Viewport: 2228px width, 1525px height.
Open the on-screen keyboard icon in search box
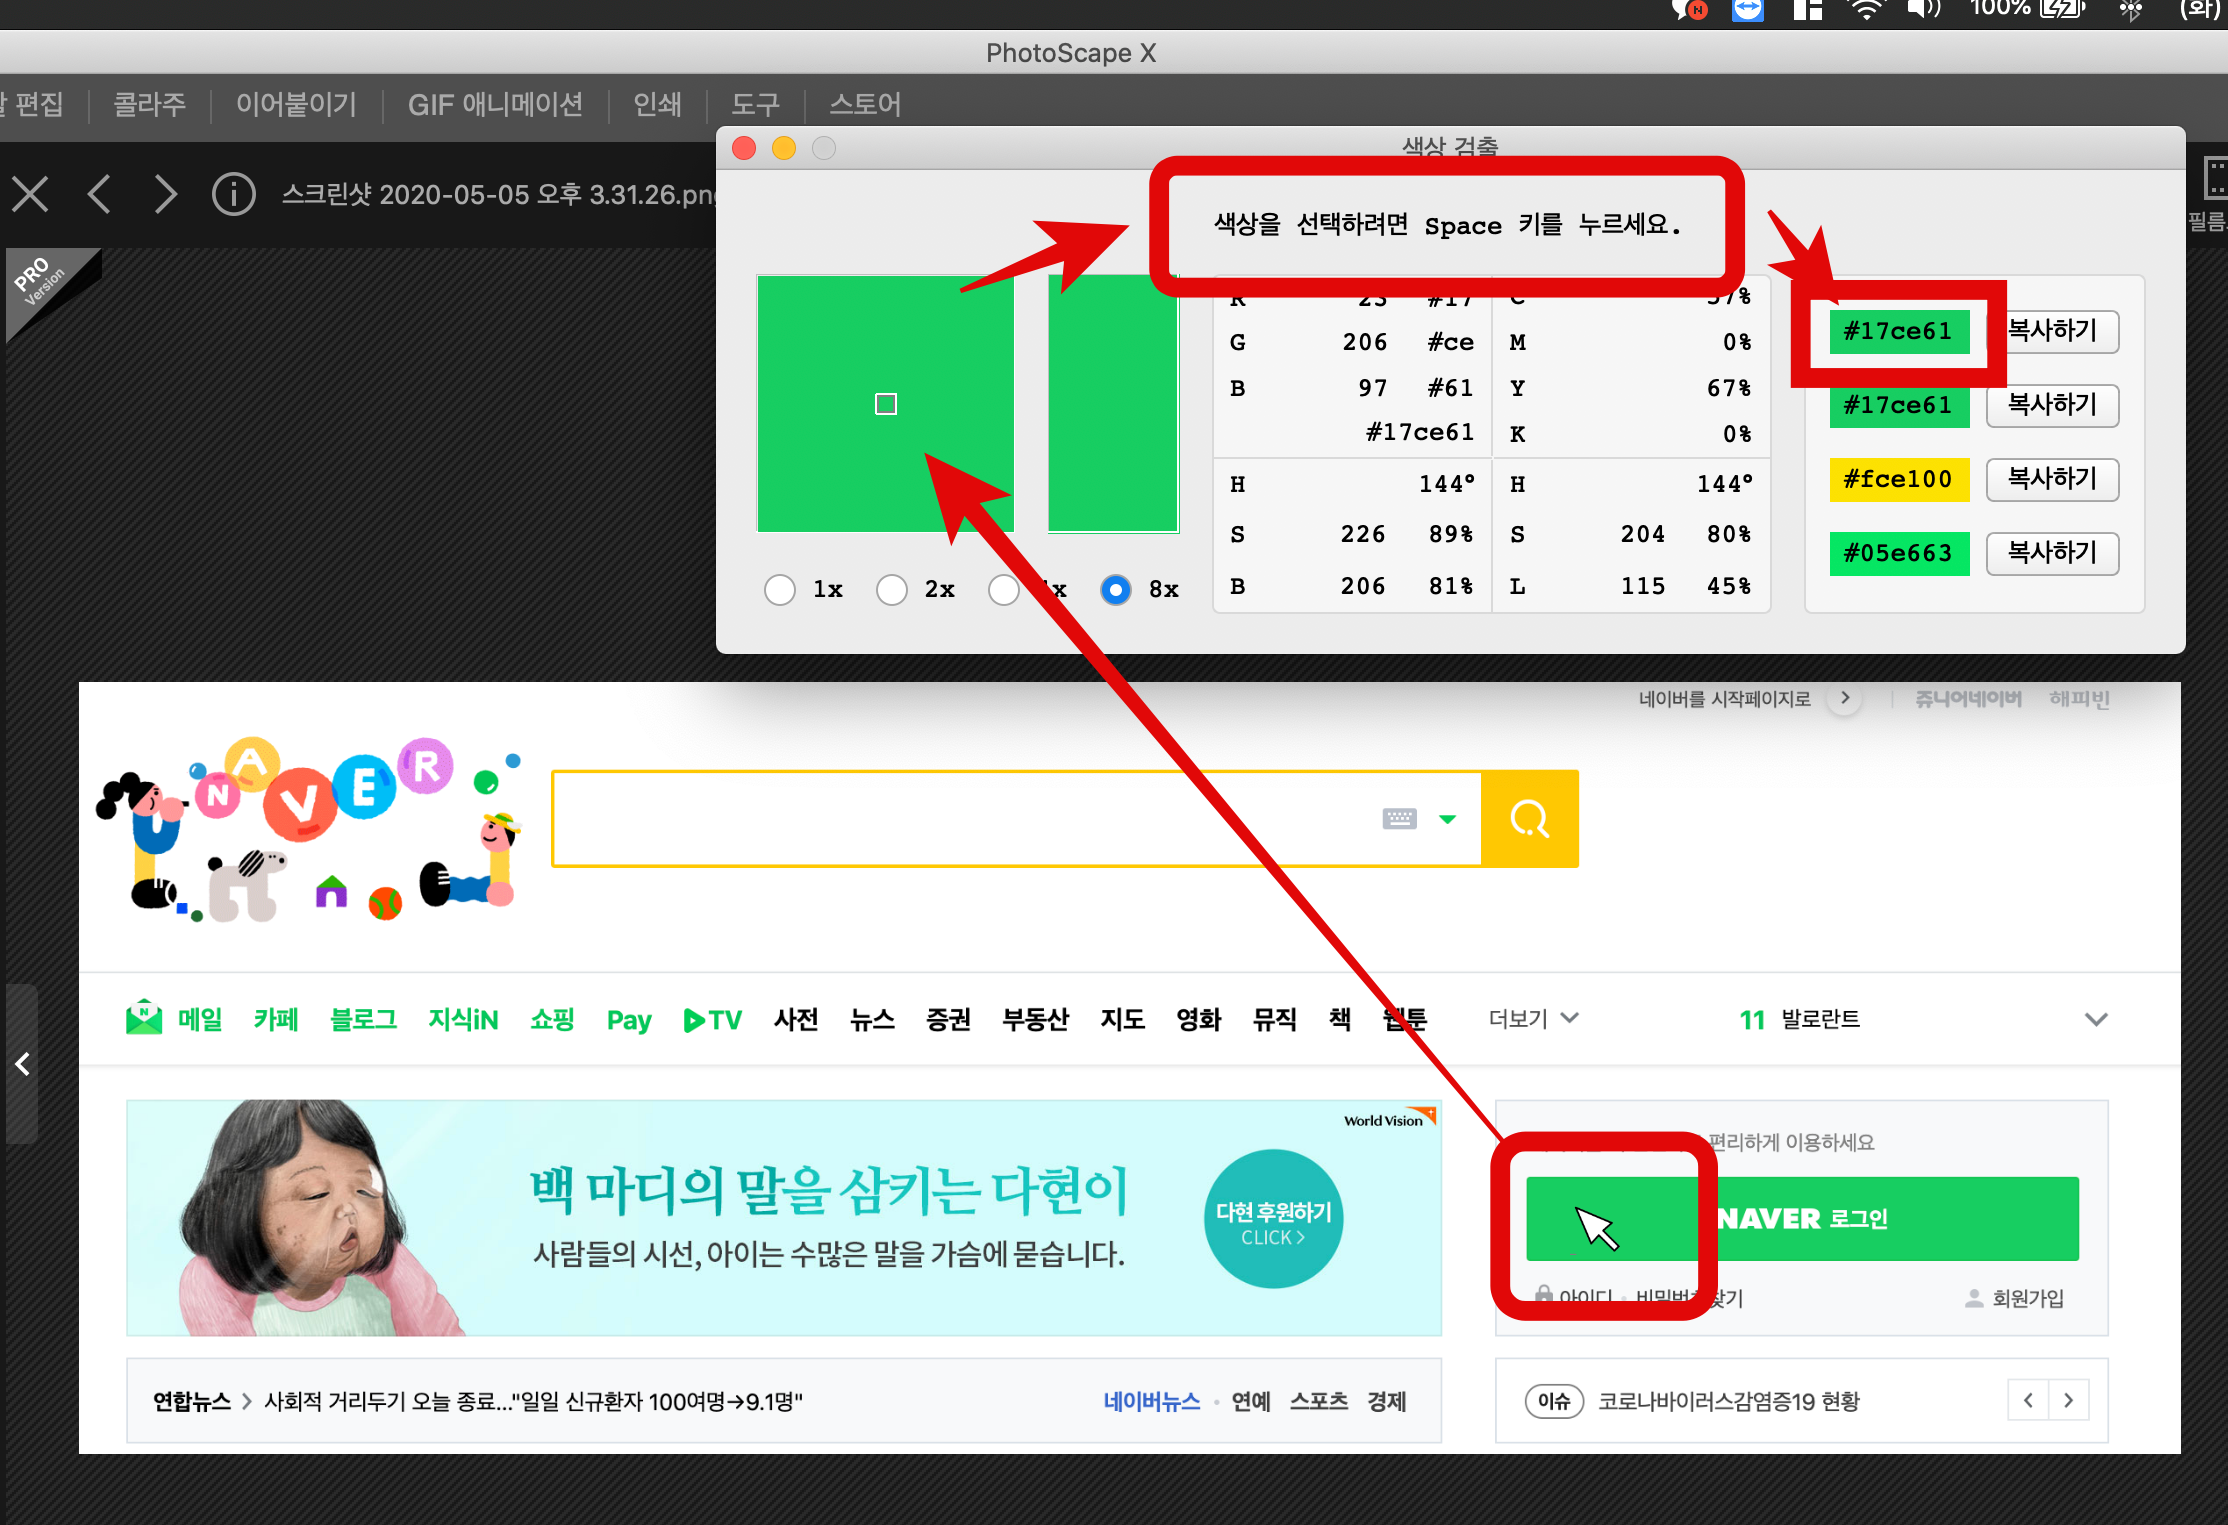coord(1399,818)
